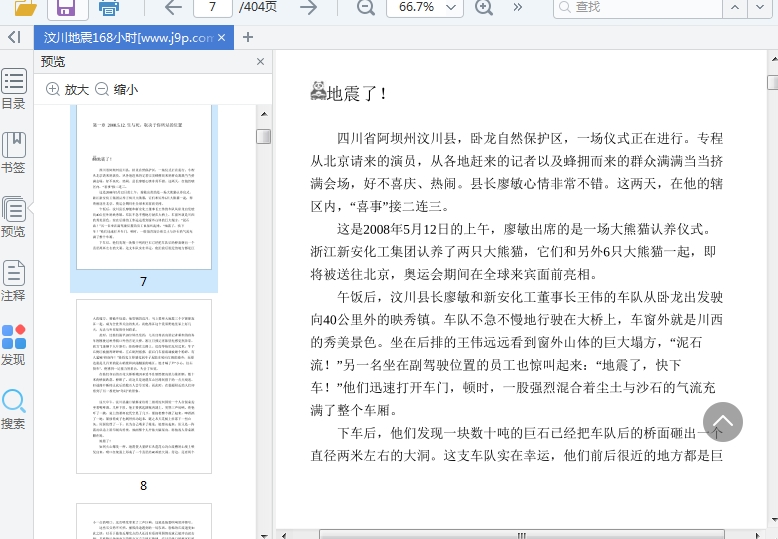This screenshot has width=778, height=539.
Task: Open the 注释 (annotations) sidebar panel
Action: (14, 281)
